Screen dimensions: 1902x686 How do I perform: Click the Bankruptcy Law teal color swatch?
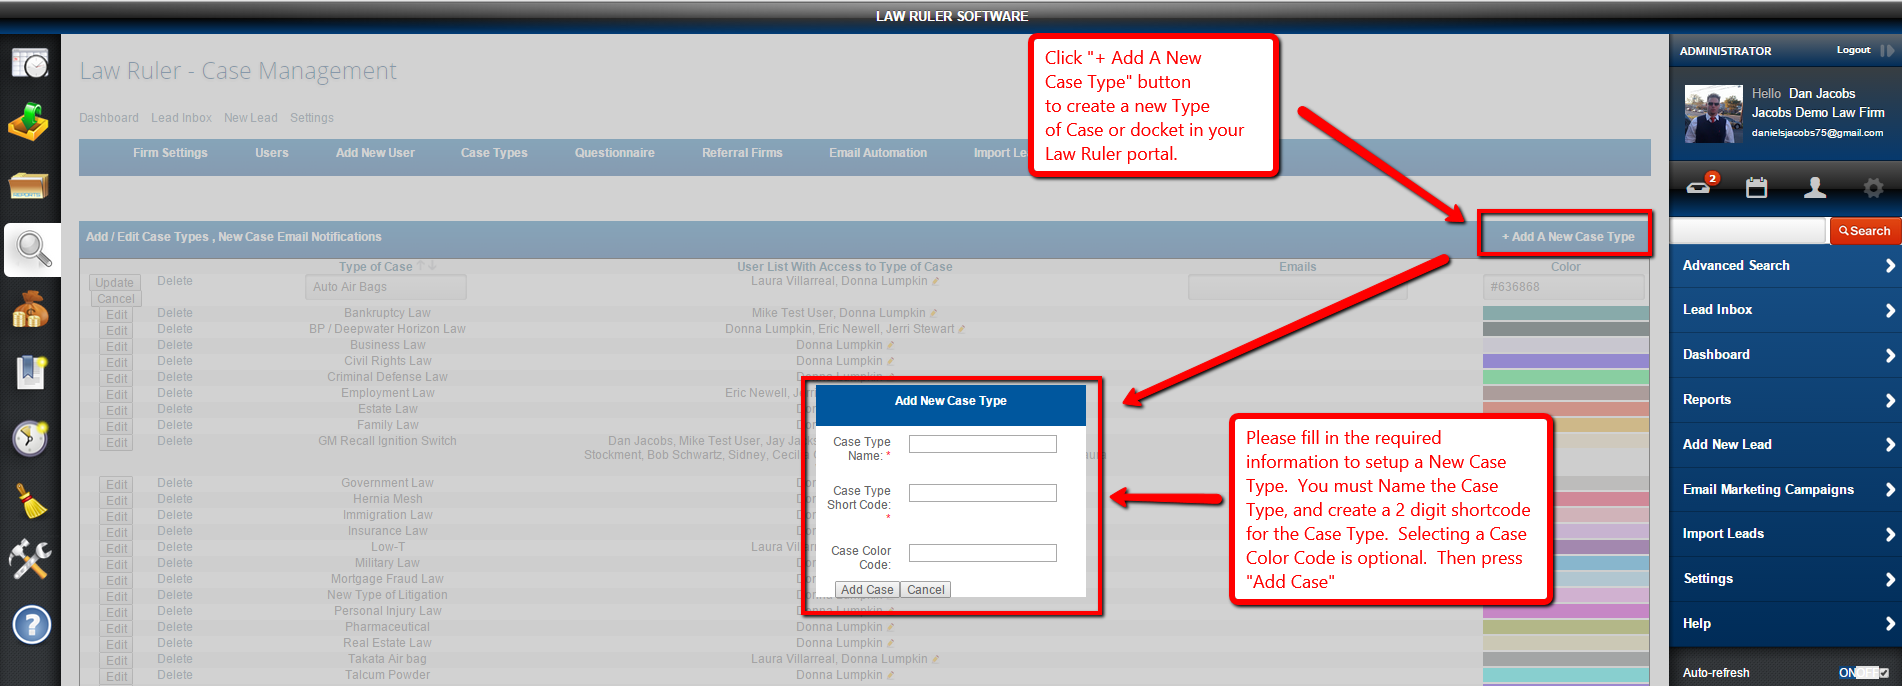pyautogui.click(x=1565, y=313)
